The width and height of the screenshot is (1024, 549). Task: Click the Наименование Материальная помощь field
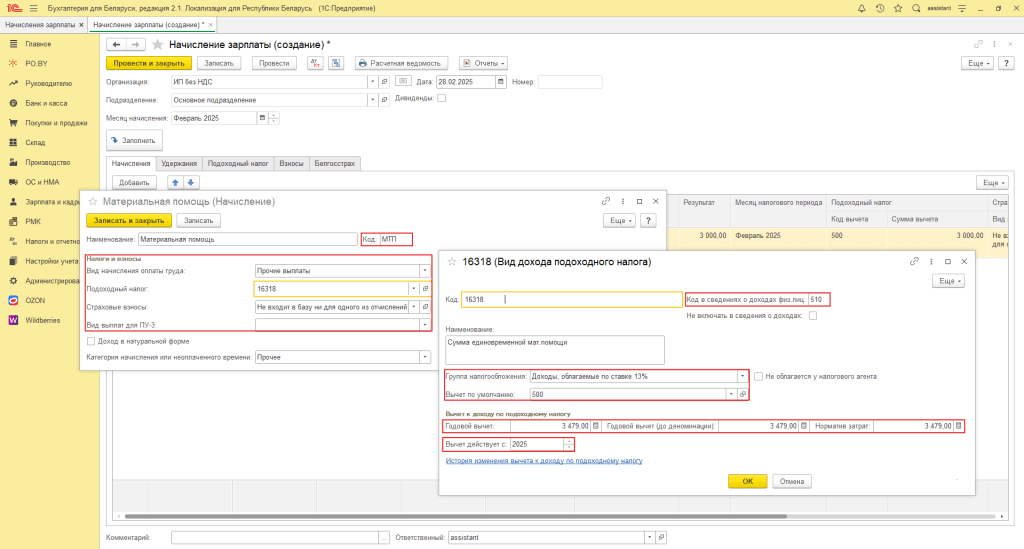[248, 239]
